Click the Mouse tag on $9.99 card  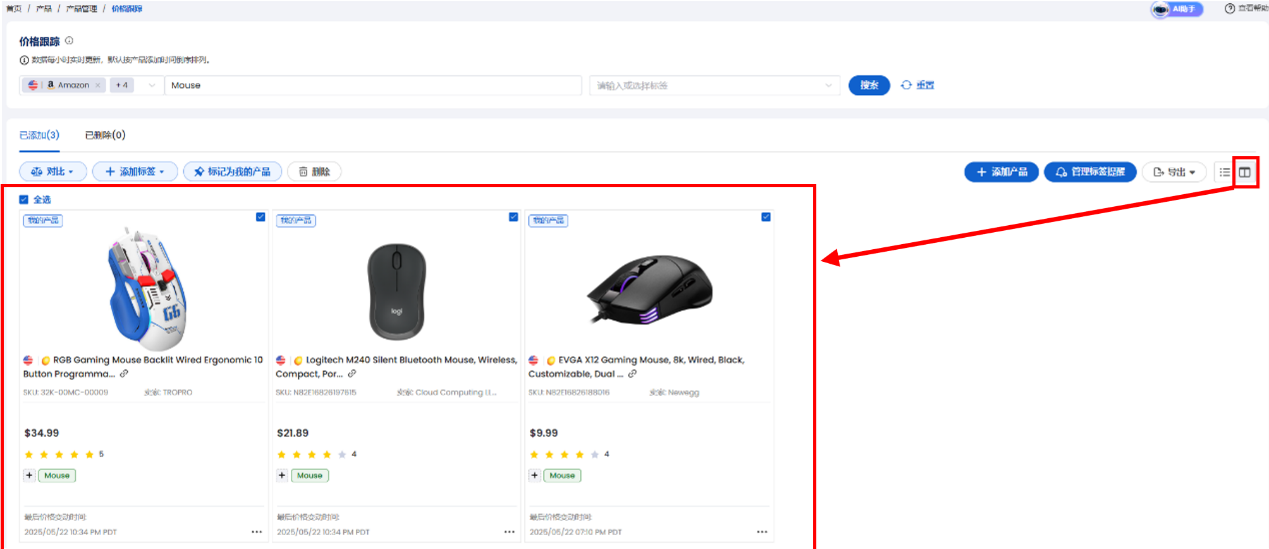pyautogui.click(x=563, y=476)
